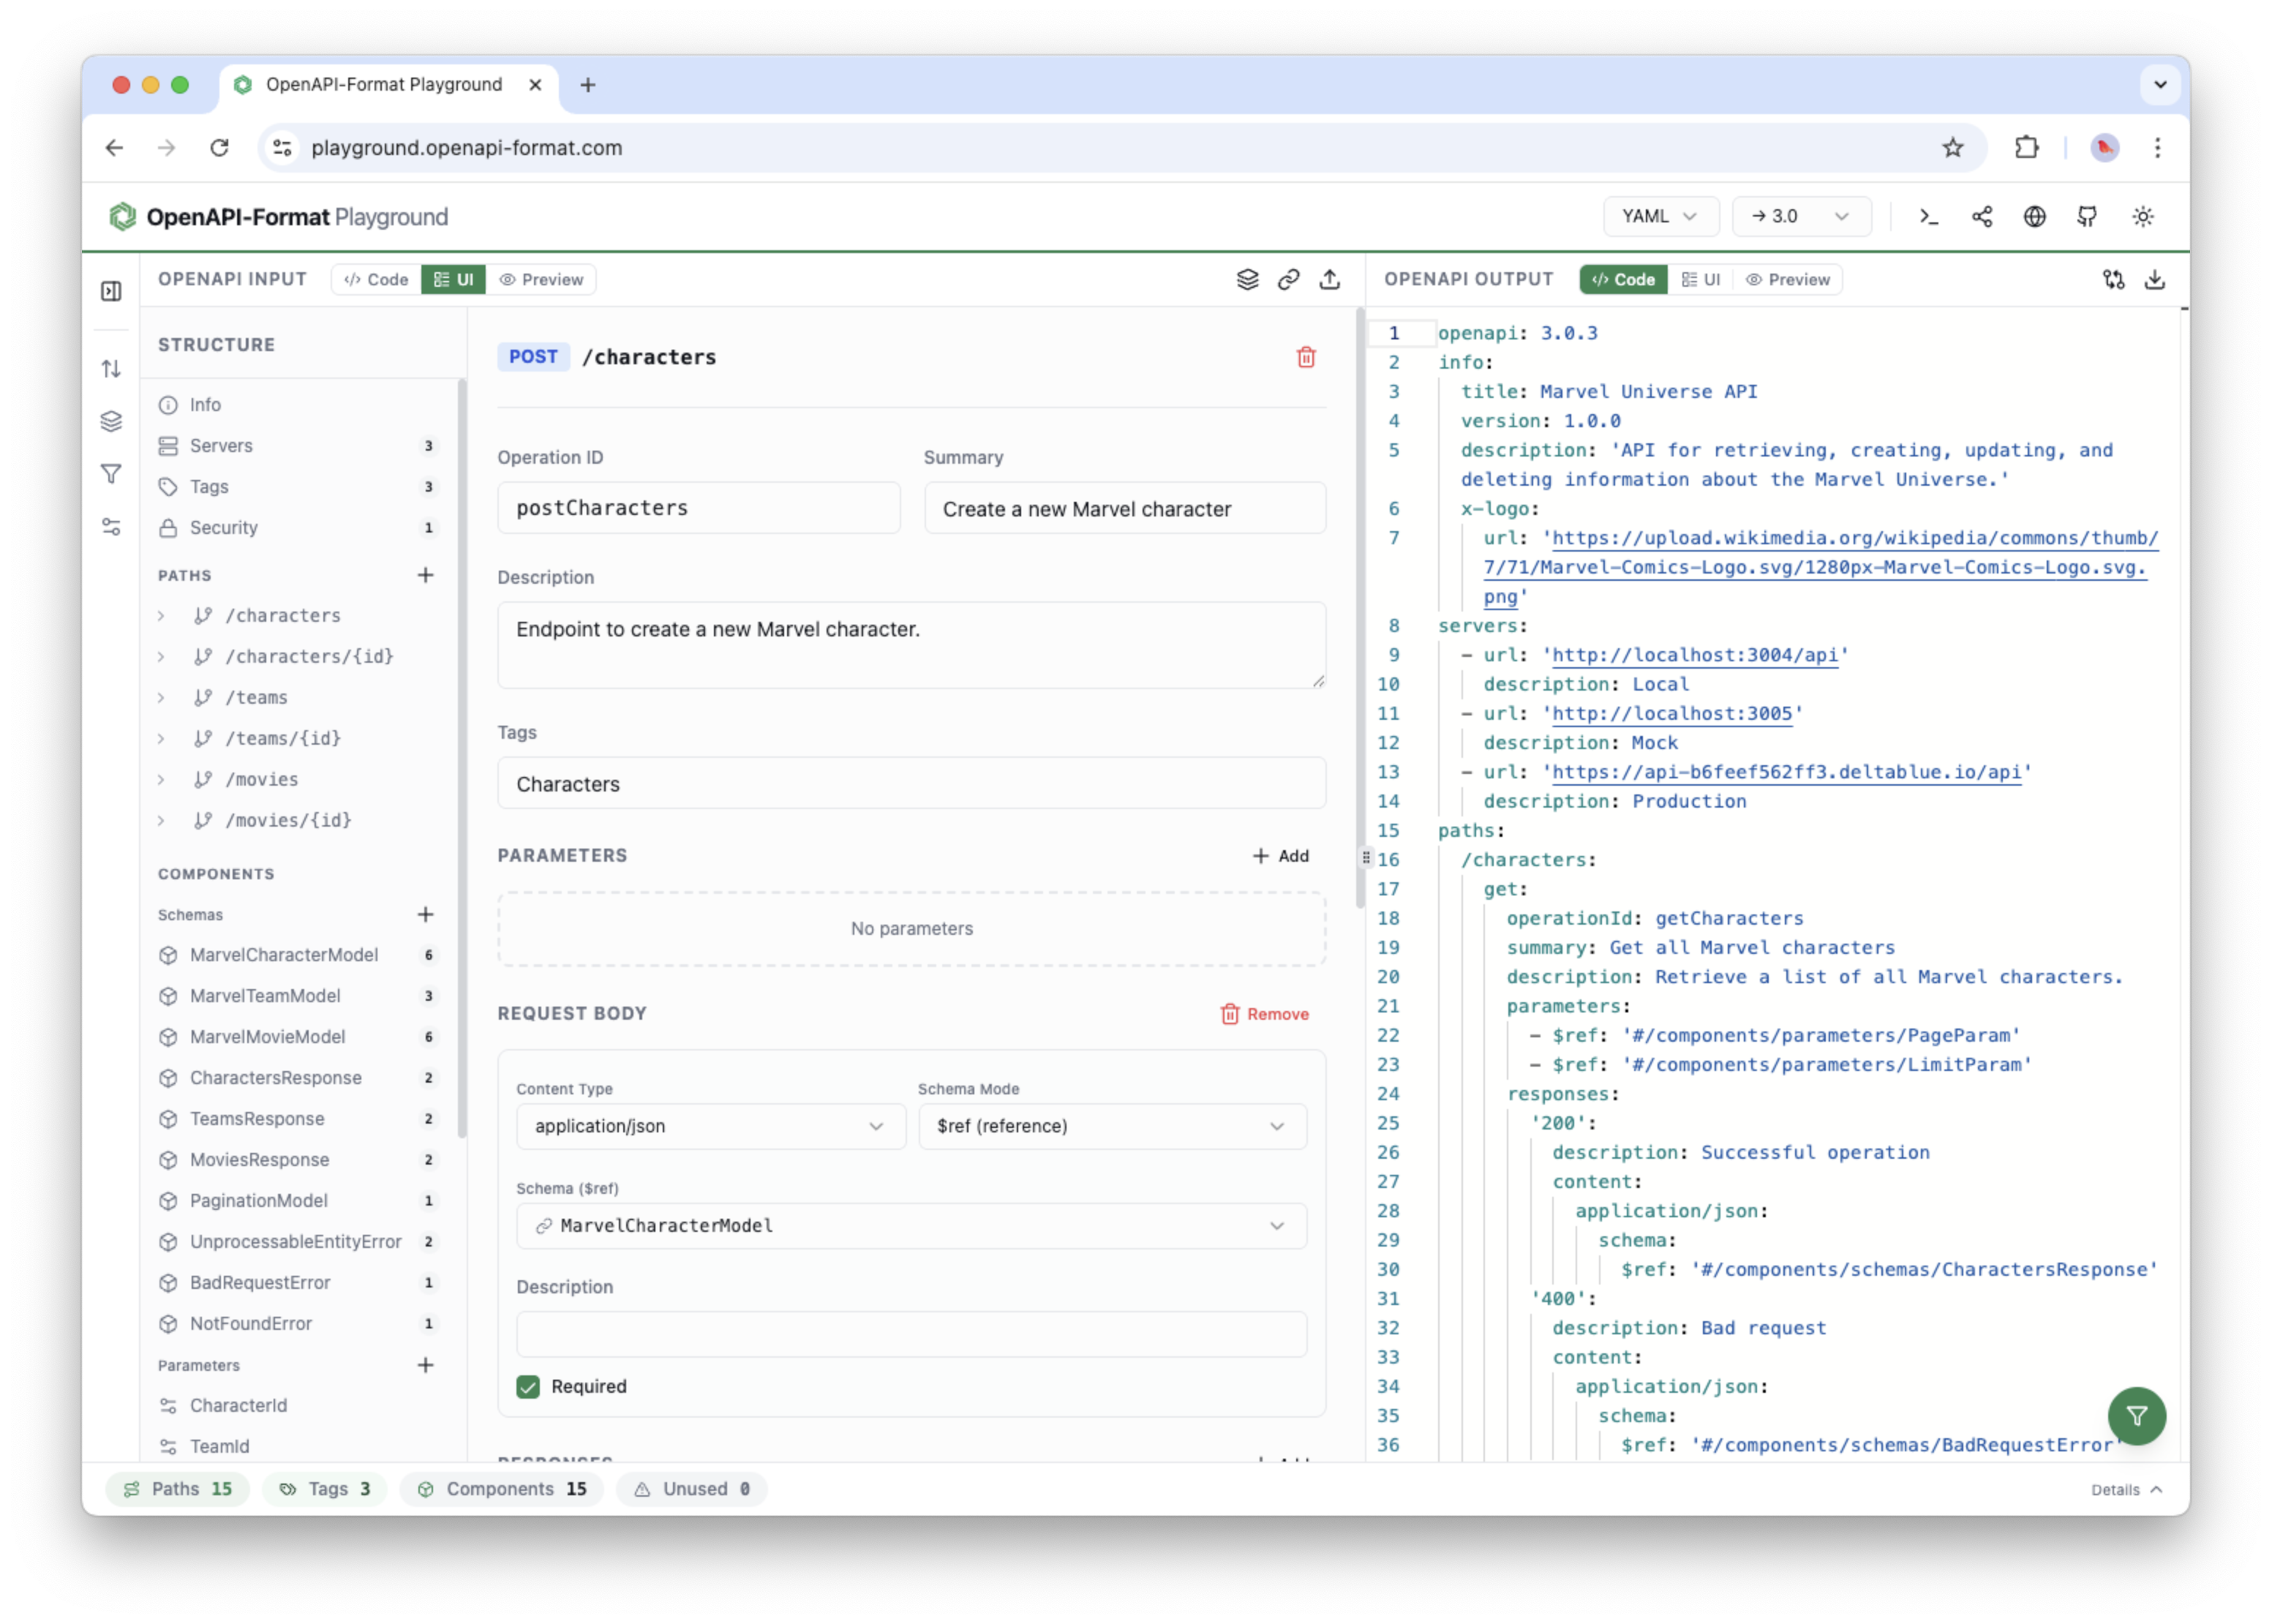Click the download icon in the output panel
Image resolution: width=2272 pixels, height=1624 pixels.
pyautogui.click(x=2155, y=280)
